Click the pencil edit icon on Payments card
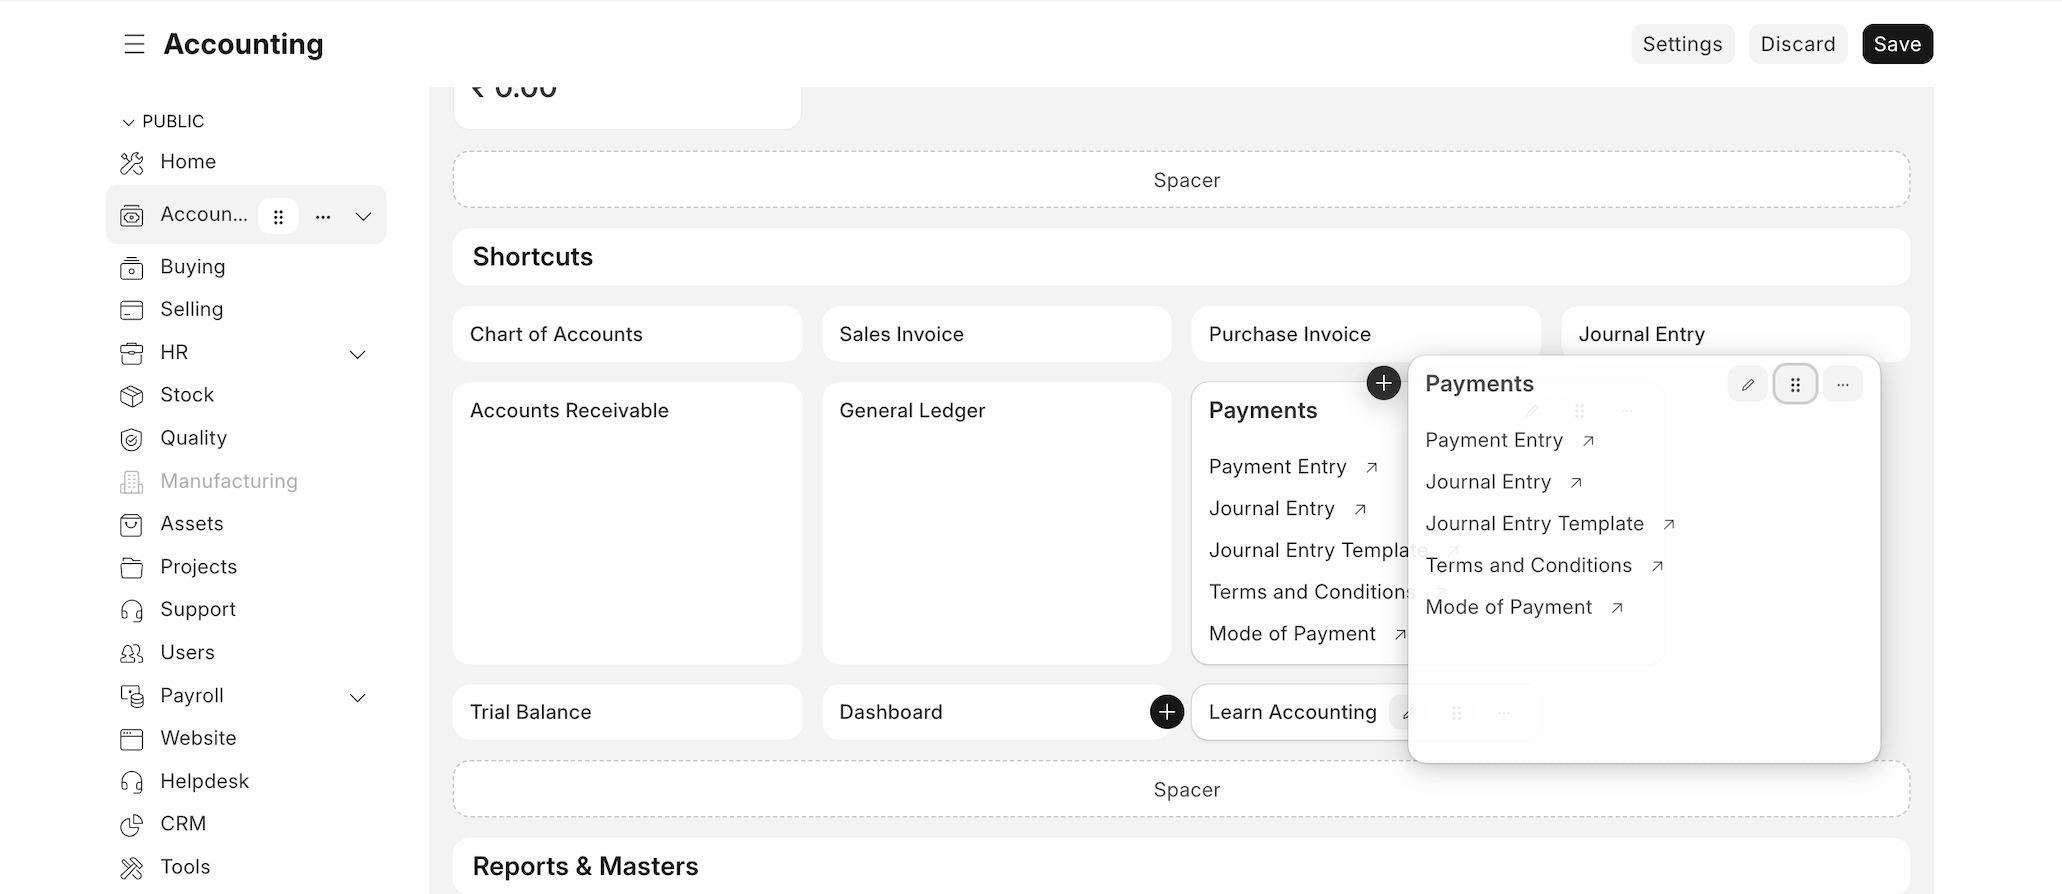The image size is (2062, 894). 1747,384
